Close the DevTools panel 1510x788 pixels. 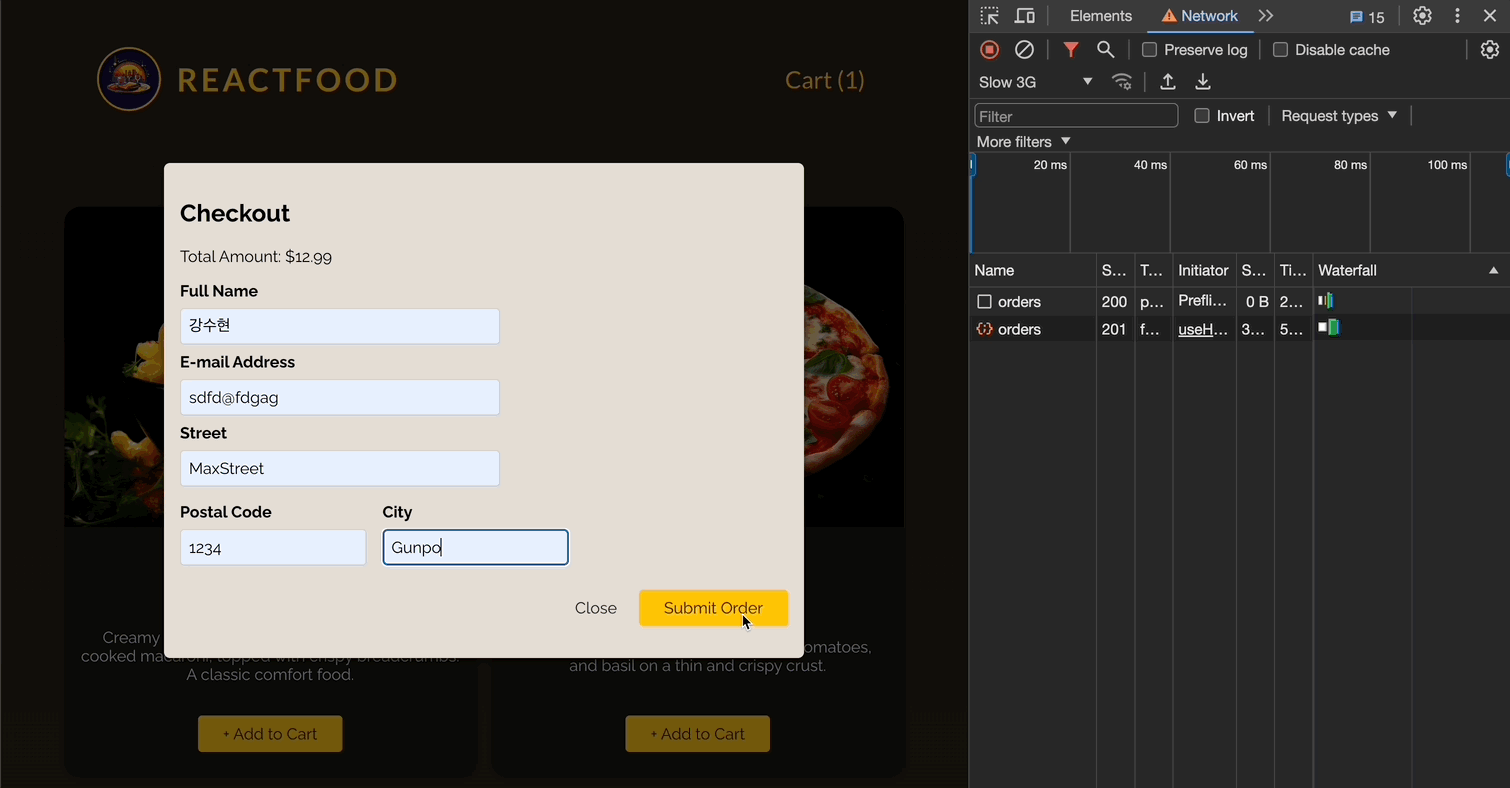[1489, 16]
